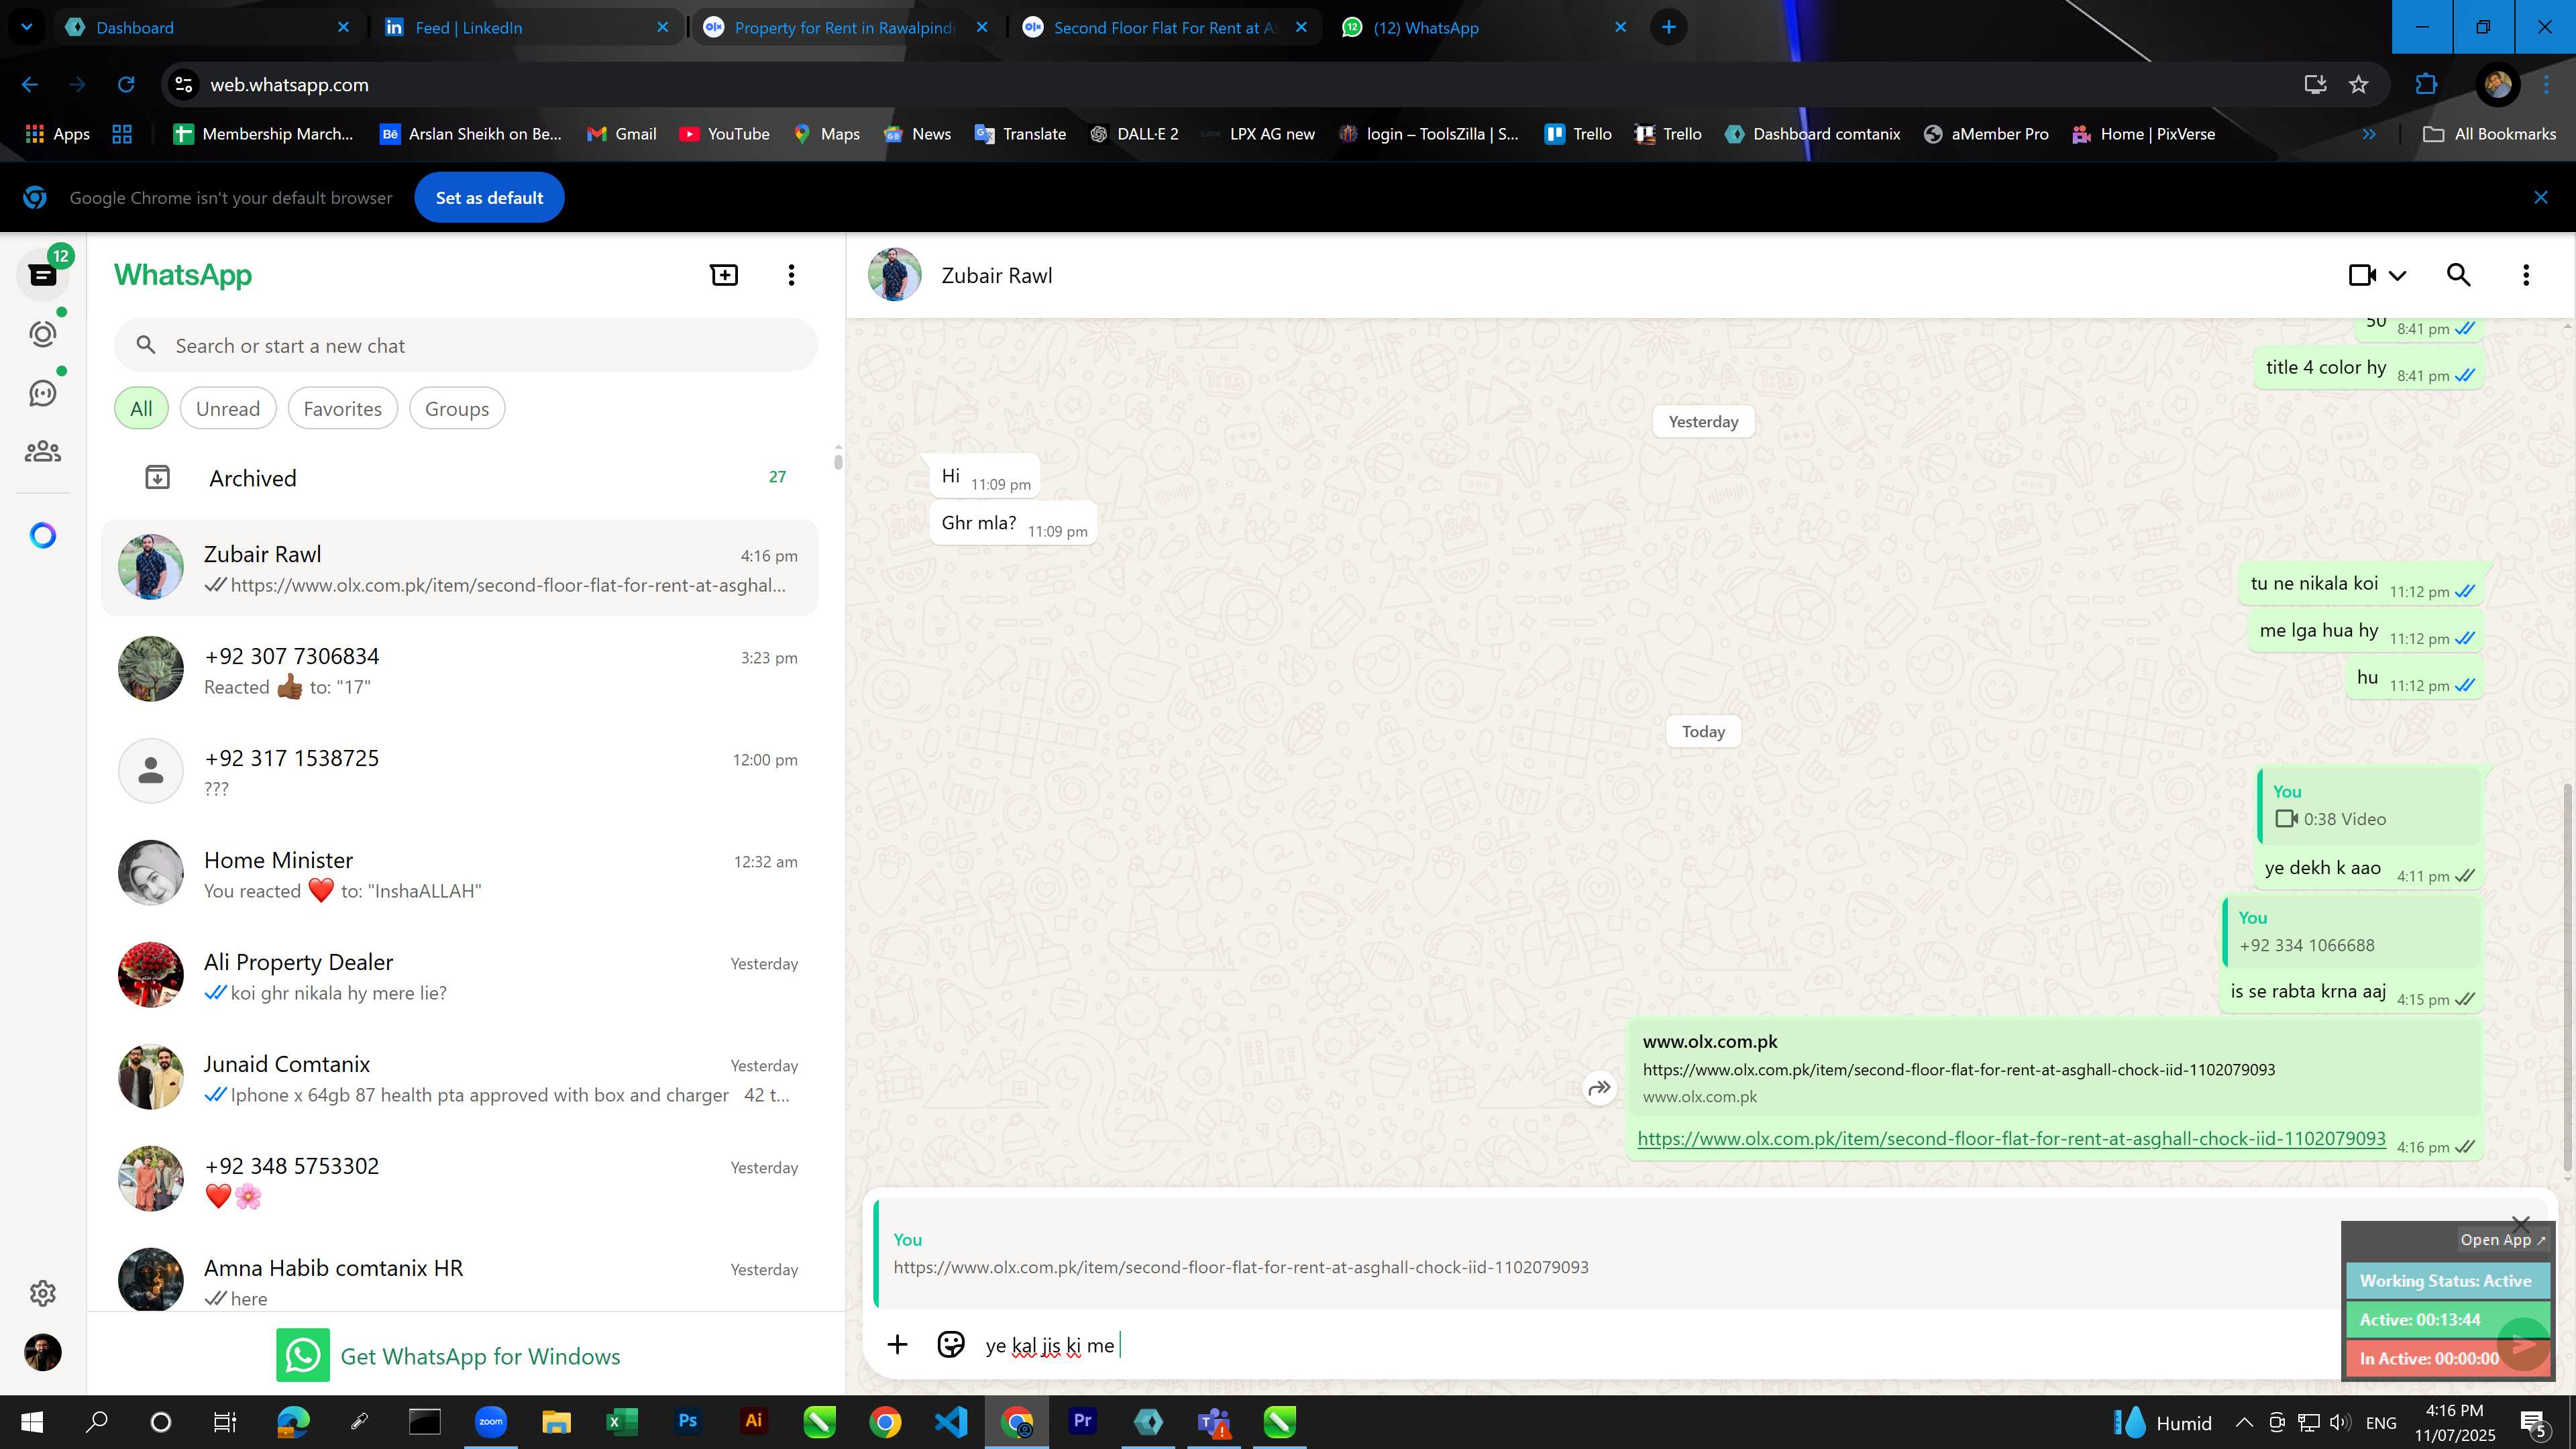Select the Favorites chat filter

click(342, 409)
